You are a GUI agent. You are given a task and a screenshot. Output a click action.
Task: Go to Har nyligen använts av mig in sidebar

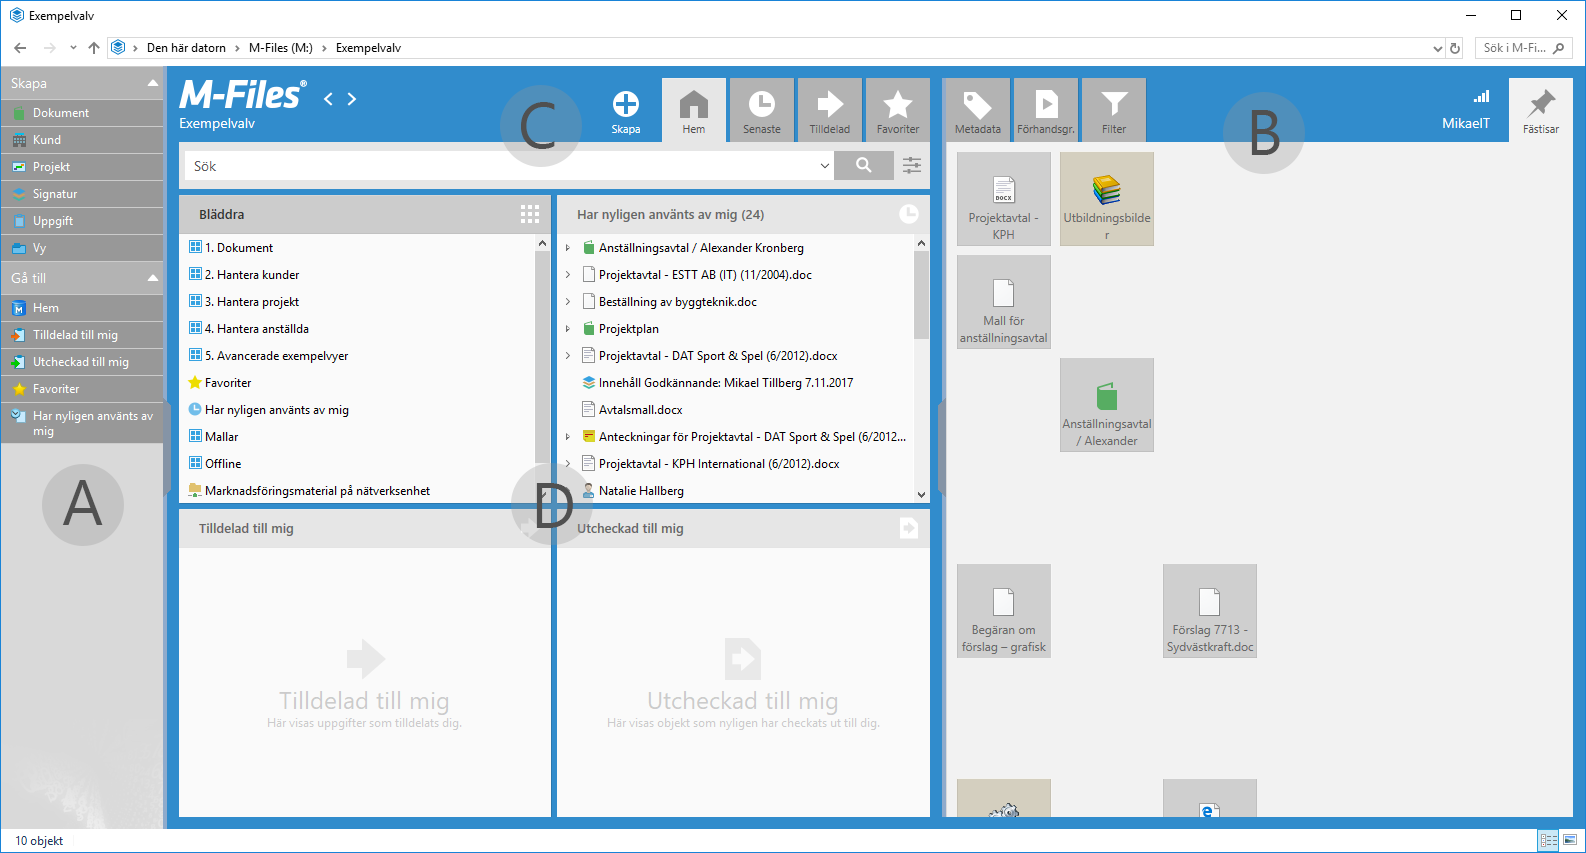coord(82,423)
